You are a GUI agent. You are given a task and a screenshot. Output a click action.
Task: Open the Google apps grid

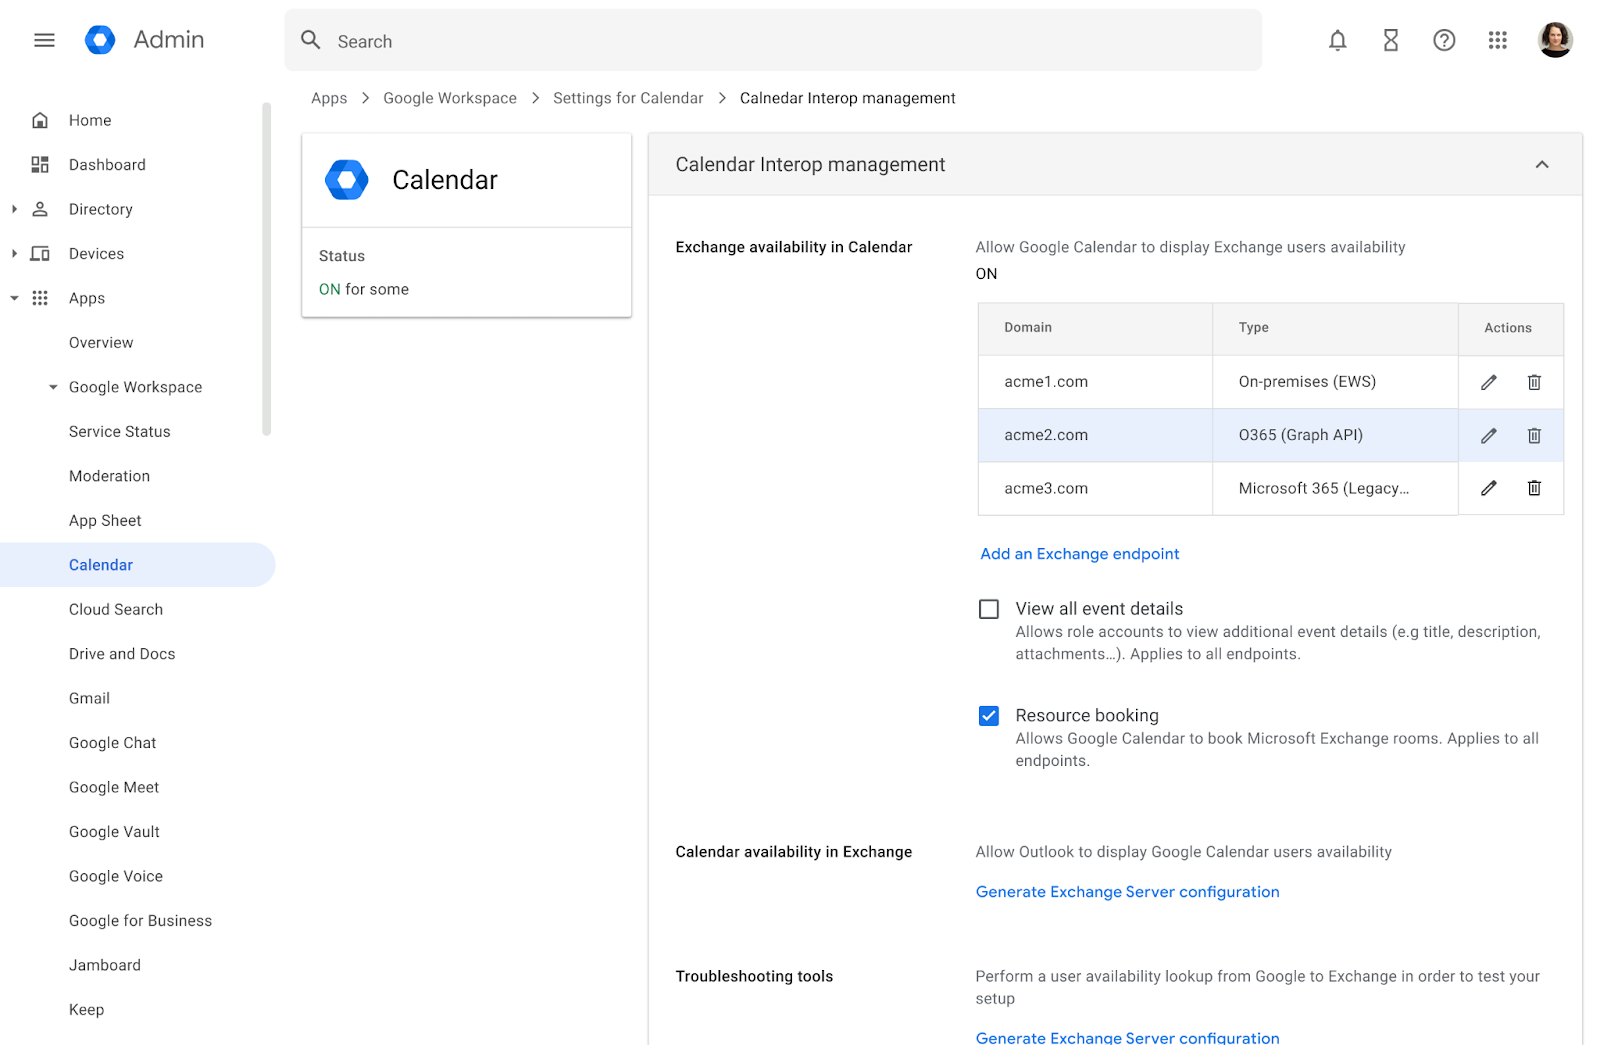point(1497,40)
